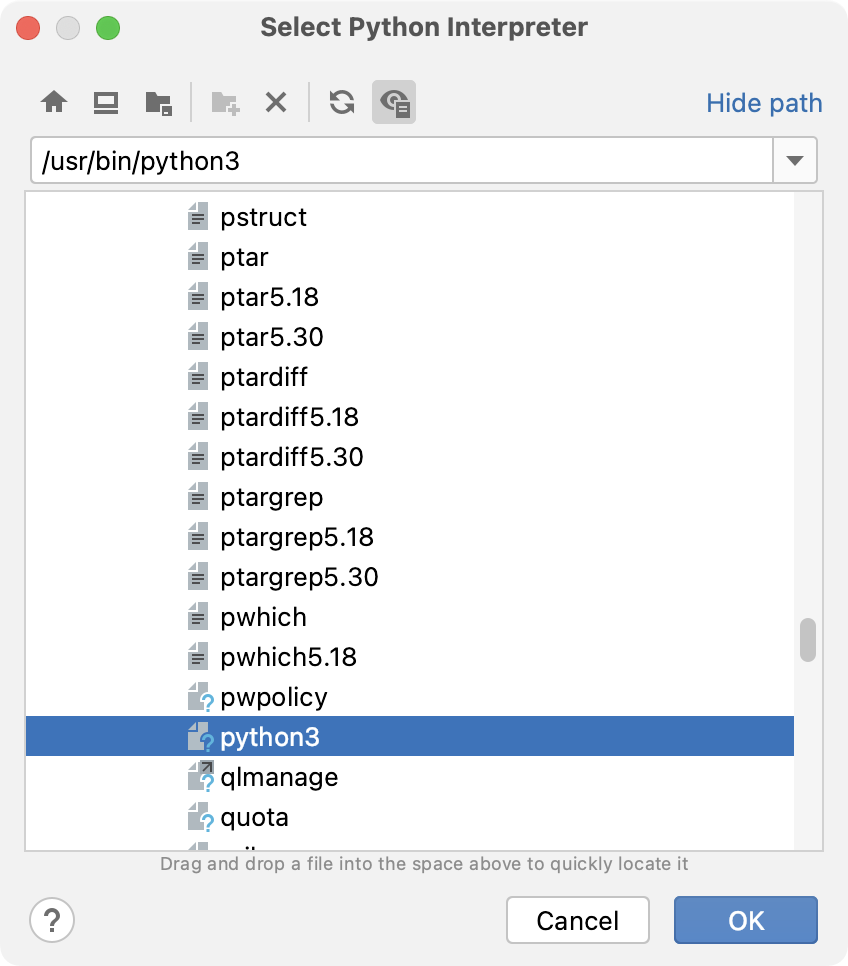Select the Desktop directory icon

(105, 102)
